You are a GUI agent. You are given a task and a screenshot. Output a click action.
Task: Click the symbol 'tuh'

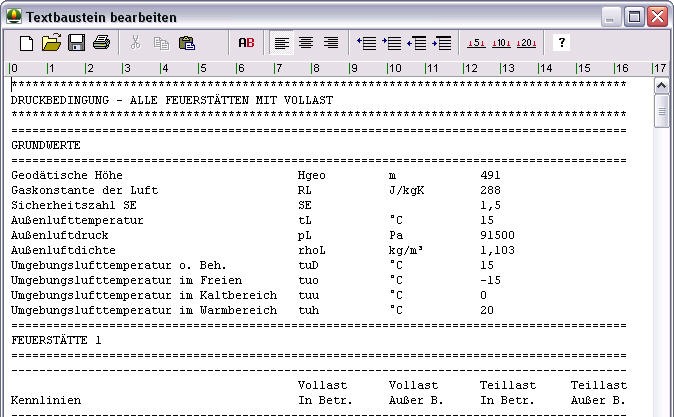(308, 310)
